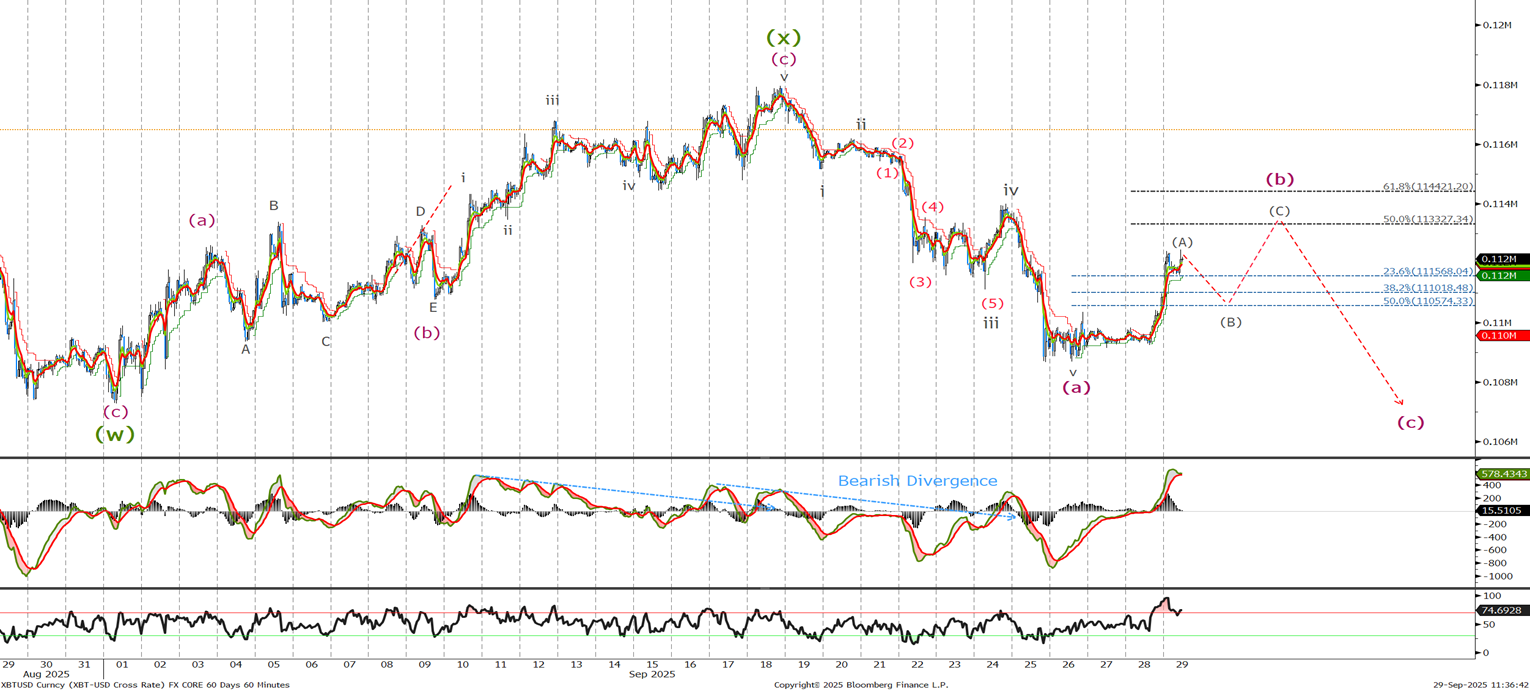Select the XBTUSD Curncy chart description text
The image size is (1530, 690).
pyautogui.click(x=145, y=685)
